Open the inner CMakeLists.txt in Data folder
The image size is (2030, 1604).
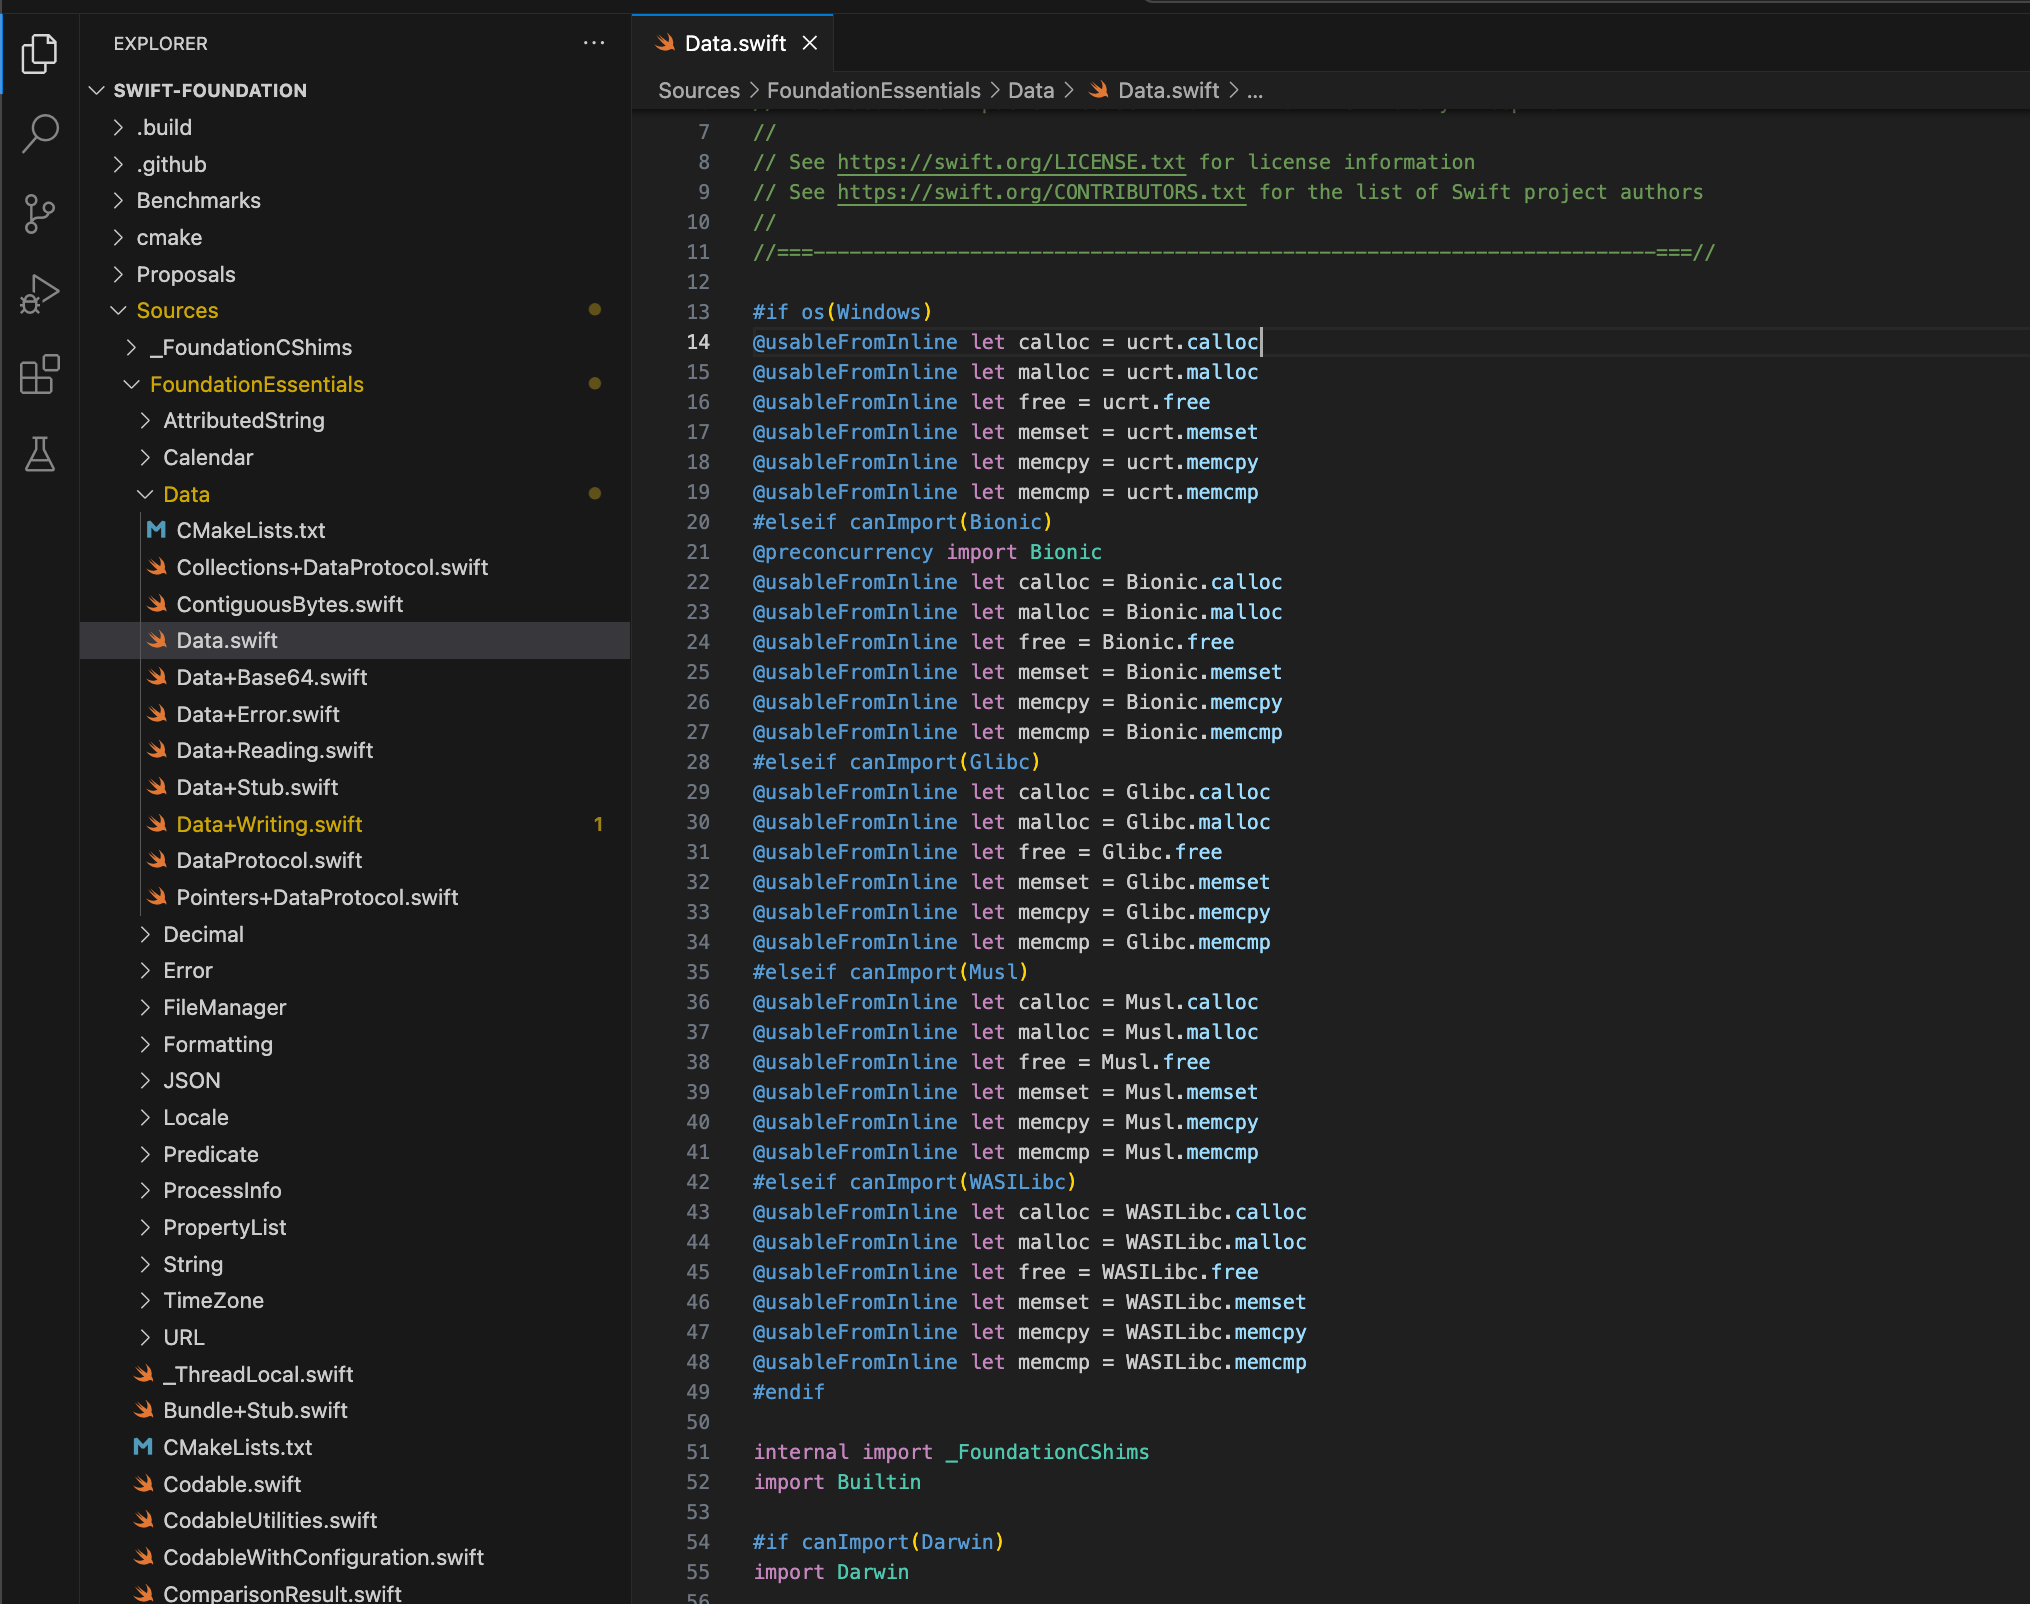pyautogui.click(x=251, y=531)
